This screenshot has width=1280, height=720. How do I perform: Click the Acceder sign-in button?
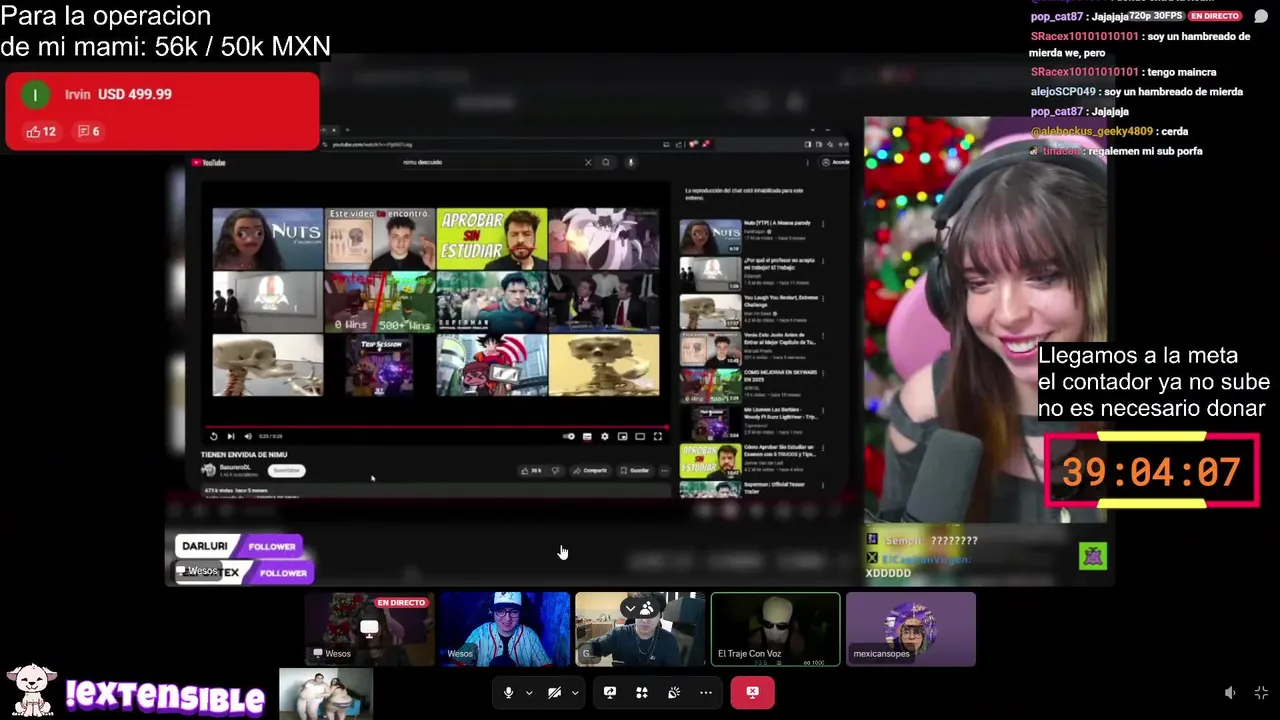pos(836,162)
